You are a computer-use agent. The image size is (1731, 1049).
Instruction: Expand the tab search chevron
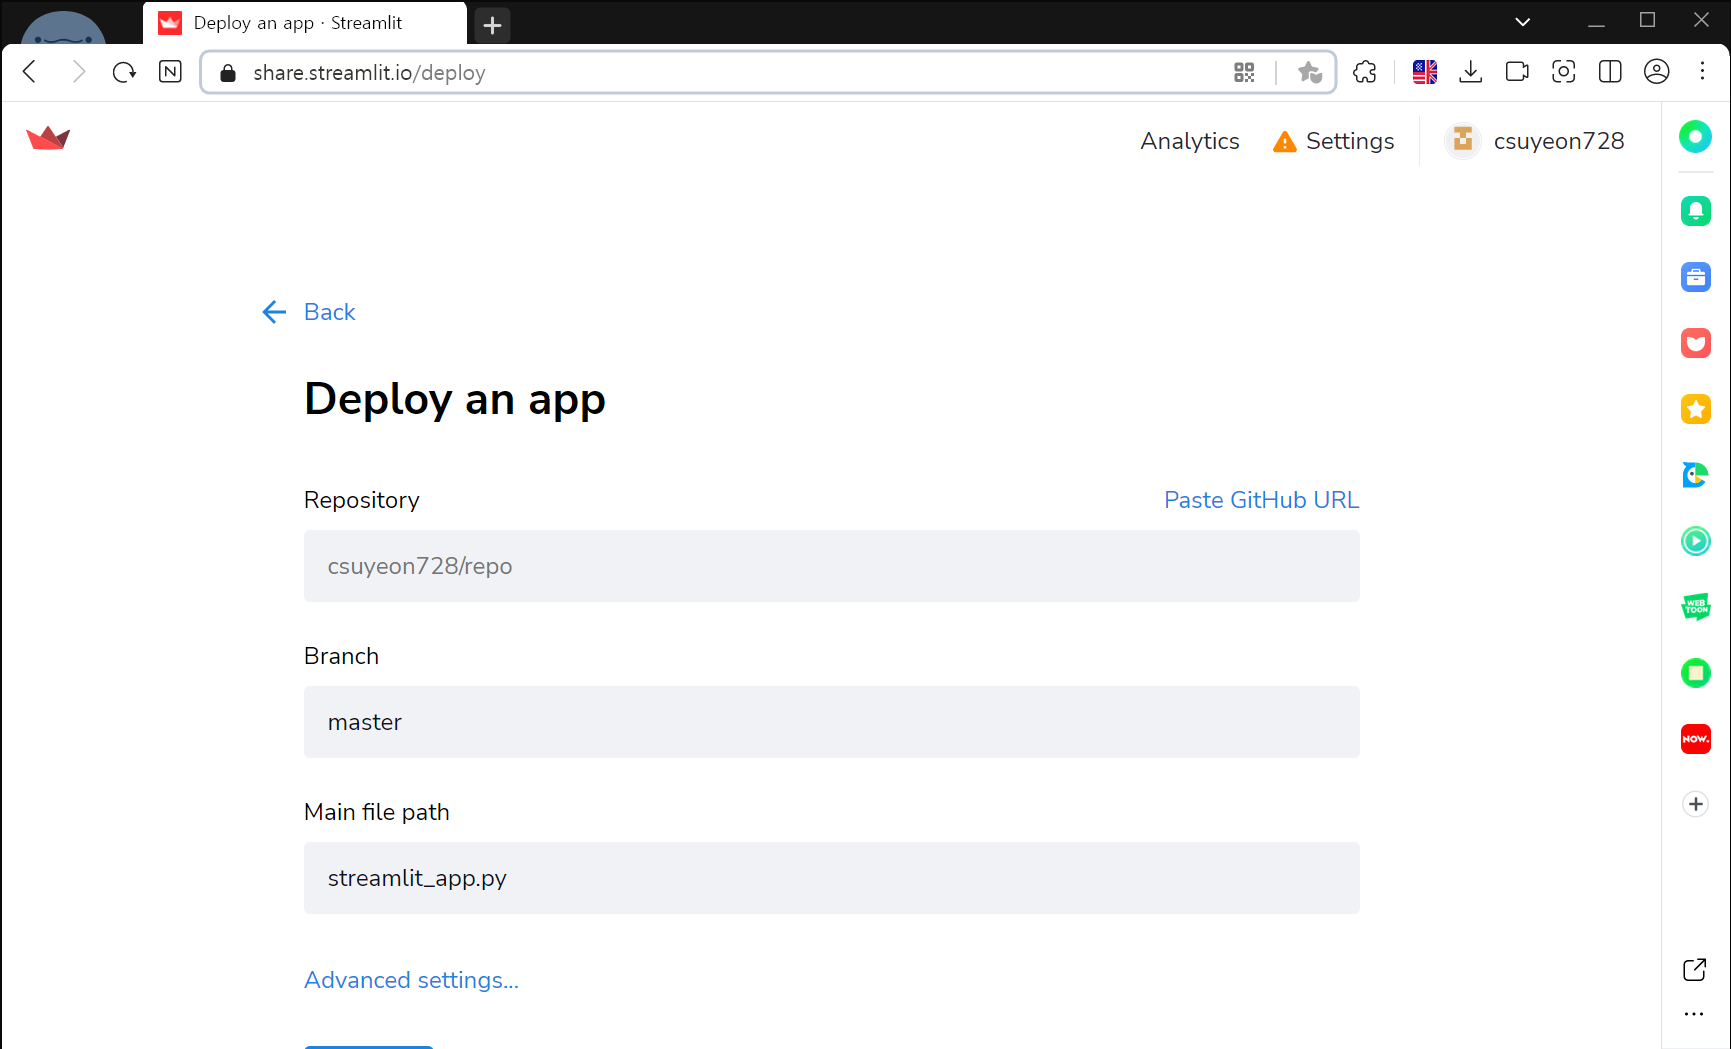point(1522,22)
